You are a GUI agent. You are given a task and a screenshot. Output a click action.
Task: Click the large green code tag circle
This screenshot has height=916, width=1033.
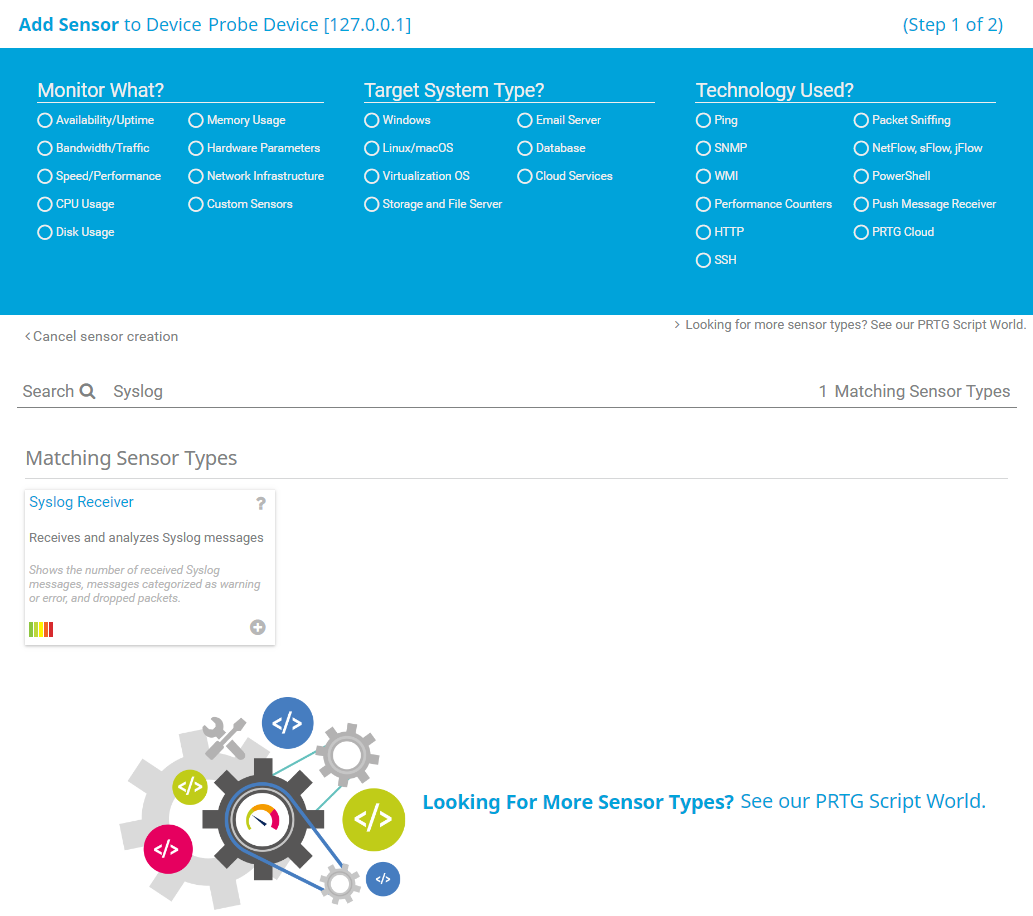pos(373,819)
